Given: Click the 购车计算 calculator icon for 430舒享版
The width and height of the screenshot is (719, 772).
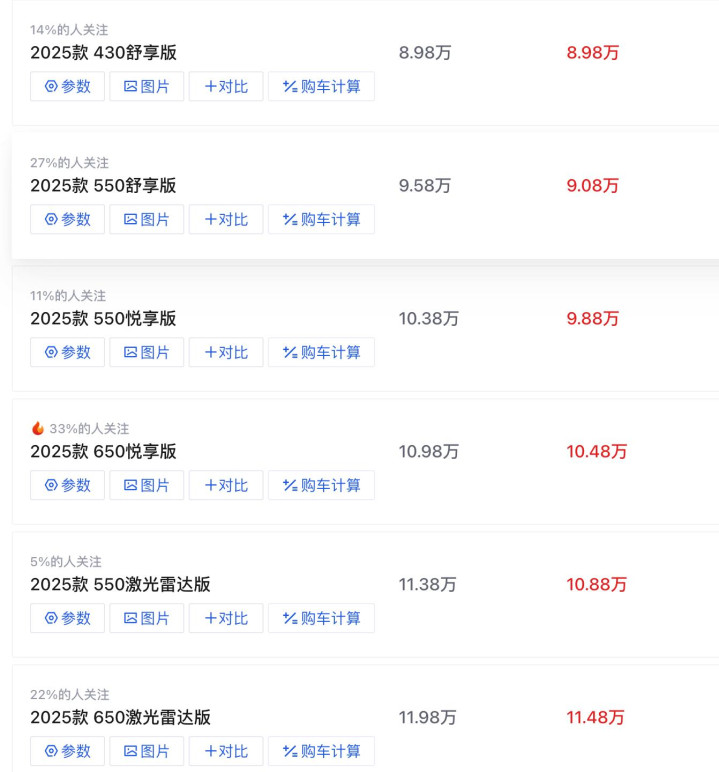Looking at the screenshot, I should coord(290,87).
